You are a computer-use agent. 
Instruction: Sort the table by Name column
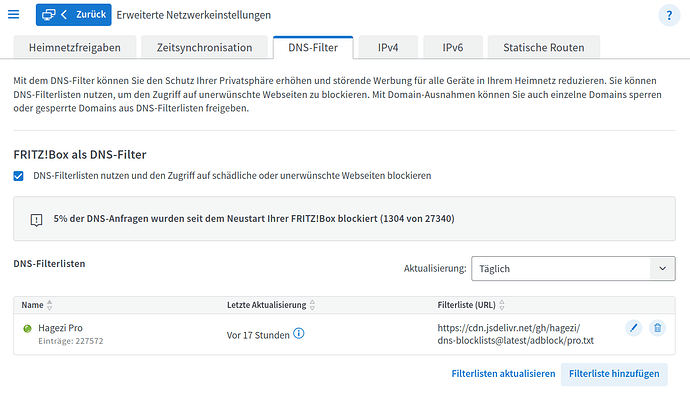37,305
